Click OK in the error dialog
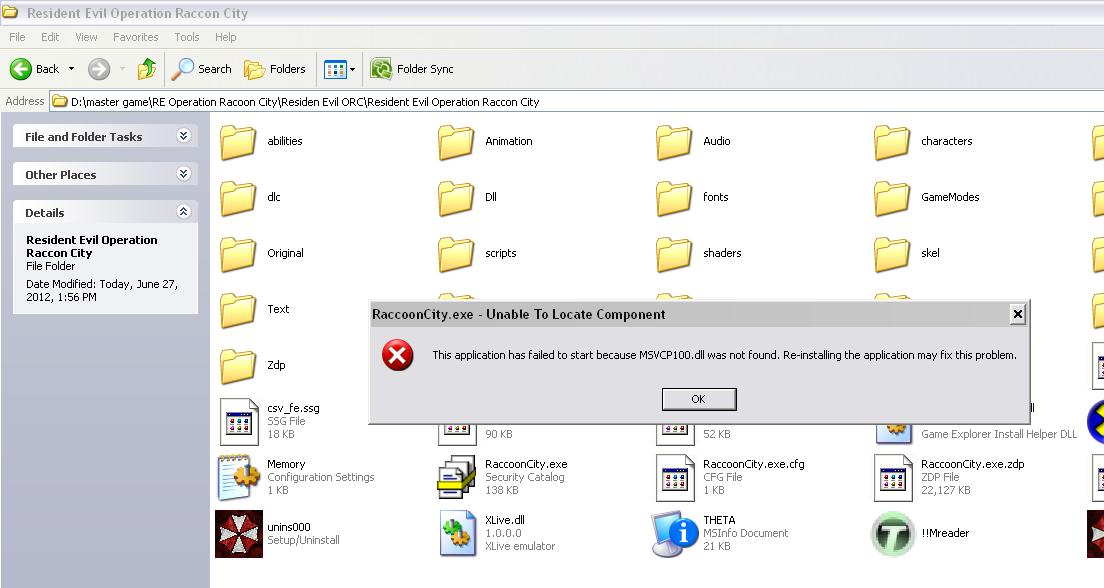The image size is (1104, 588). coord(698,399)
